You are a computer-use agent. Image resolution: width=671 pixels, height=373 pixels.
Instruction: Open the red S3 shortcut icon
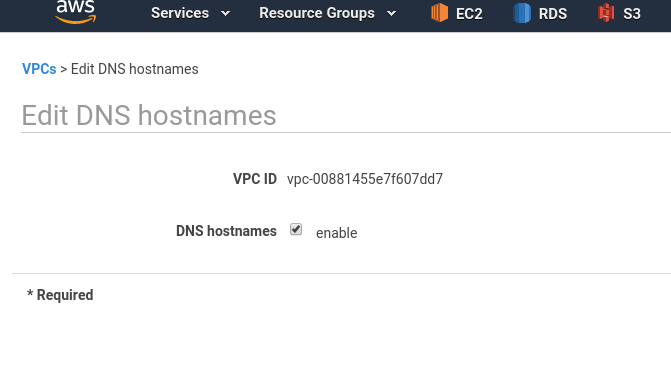[x=606, y=12]
